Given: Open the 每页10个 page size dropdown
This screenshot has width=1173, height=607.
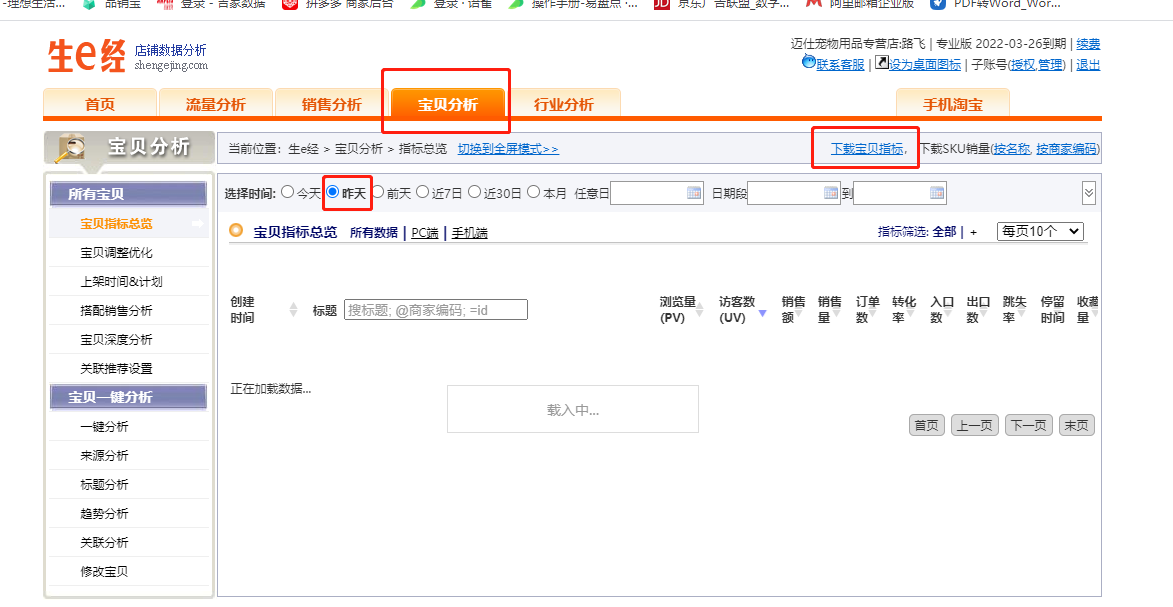Looking at the screenshot, I should (x=1040, y=231).
